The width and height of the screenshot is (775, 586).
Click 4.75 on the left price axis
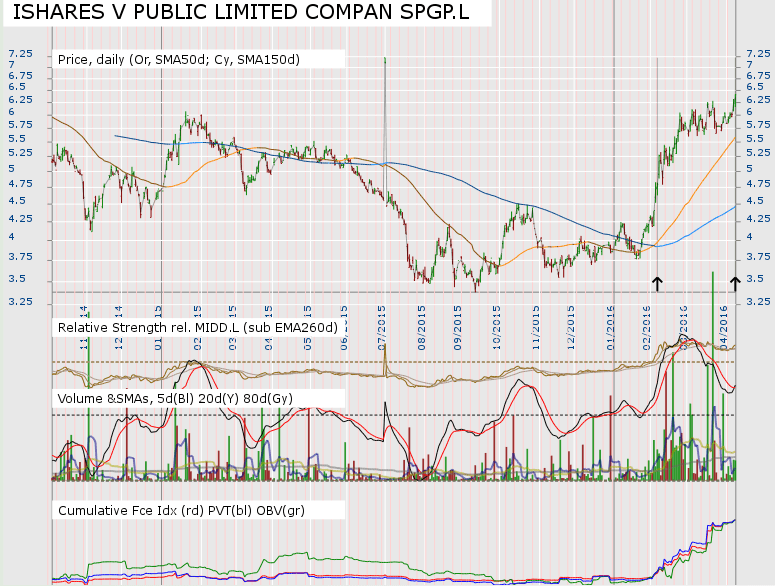point(20,184)
